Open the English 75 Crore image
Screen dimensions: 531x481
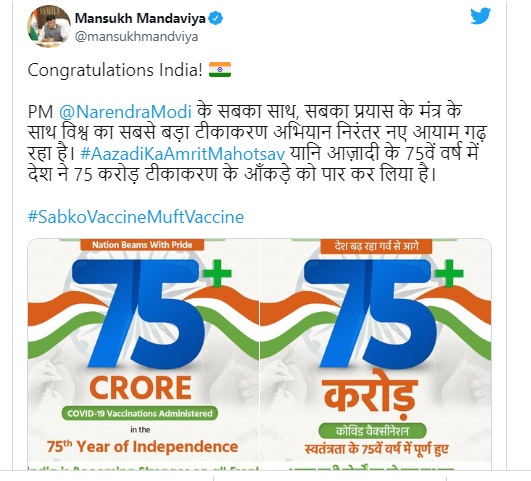pyautogui.click(x=143, y=354)
